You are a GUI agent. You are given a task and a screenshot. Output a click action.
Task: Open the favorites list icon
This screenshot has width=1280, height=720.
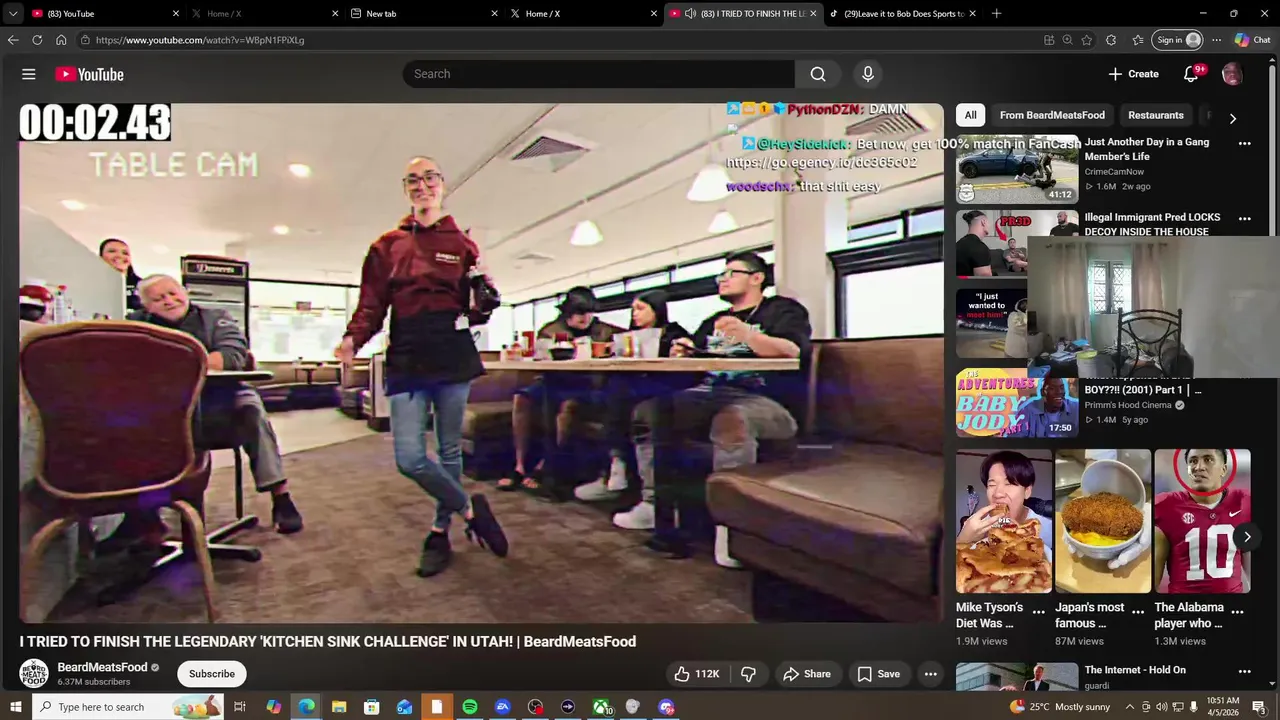coord(1138,40)
